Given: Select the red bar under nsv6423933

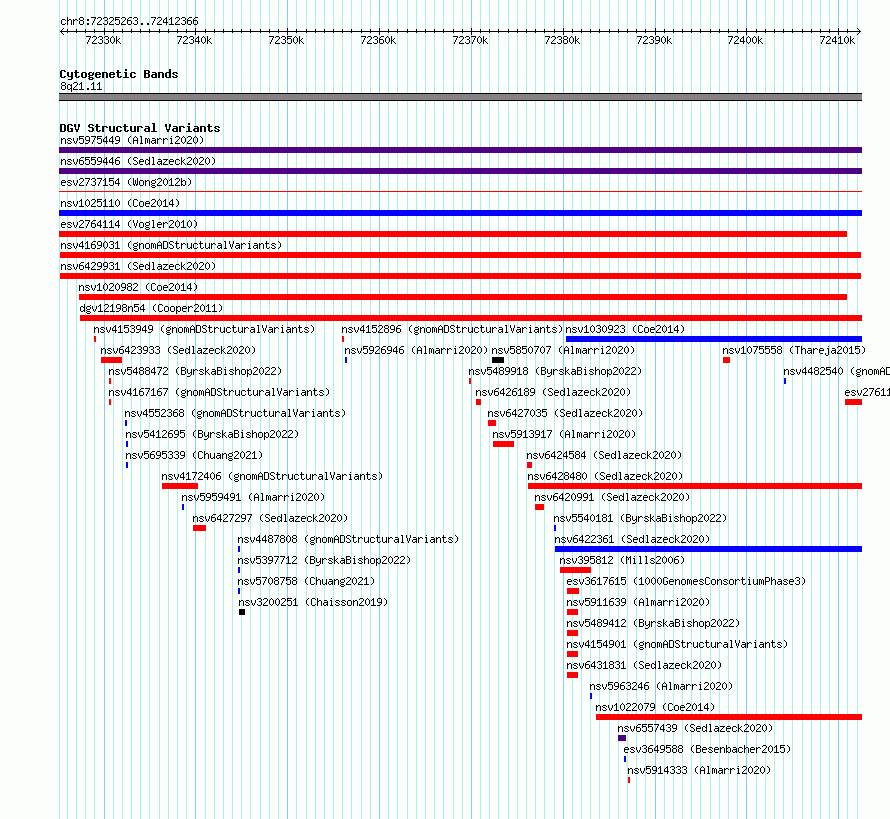Looking at the screenshot, I should [111, 360].
